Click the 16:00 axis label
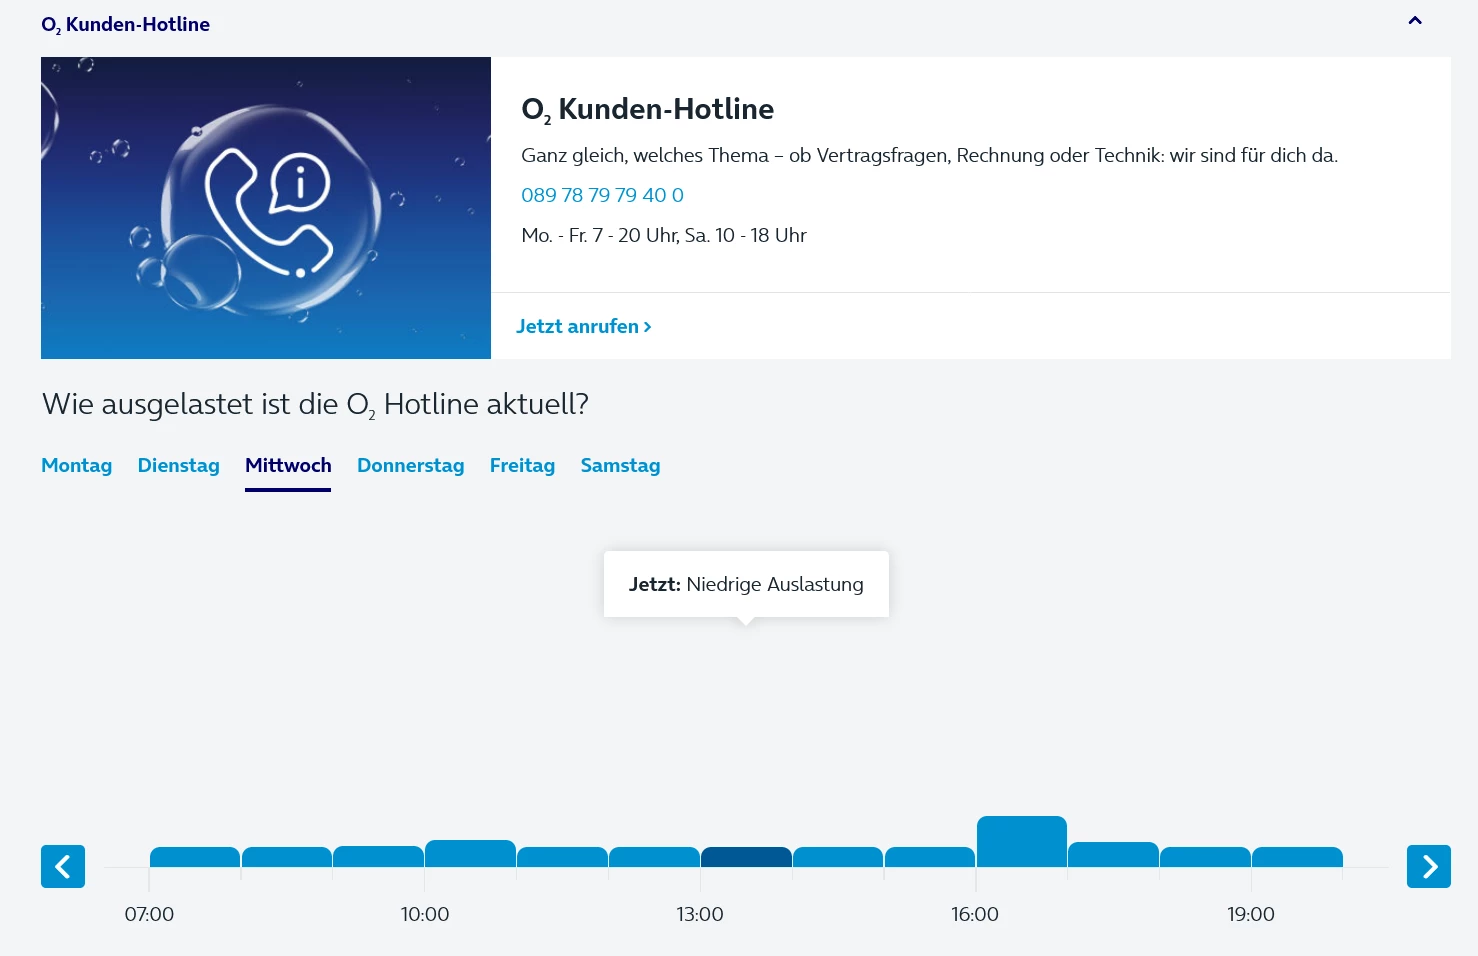The width and height of the screenshot is (1478, 956). tap(975, 914)
